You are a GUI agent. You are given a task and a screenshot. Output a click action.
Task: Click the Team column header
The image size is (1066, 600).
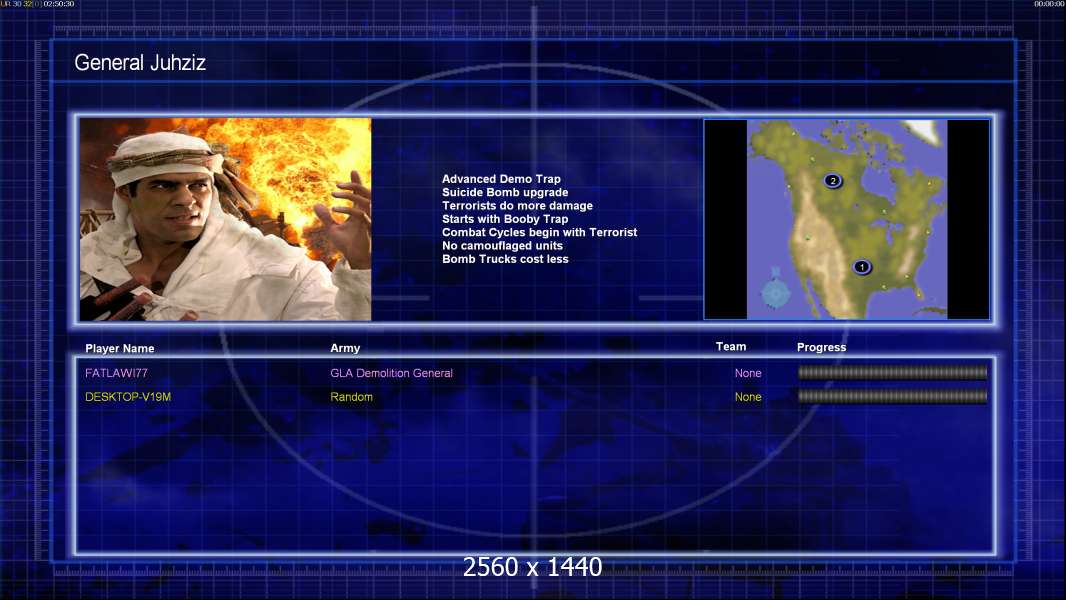pyautogui.click(x=731, y=347)
